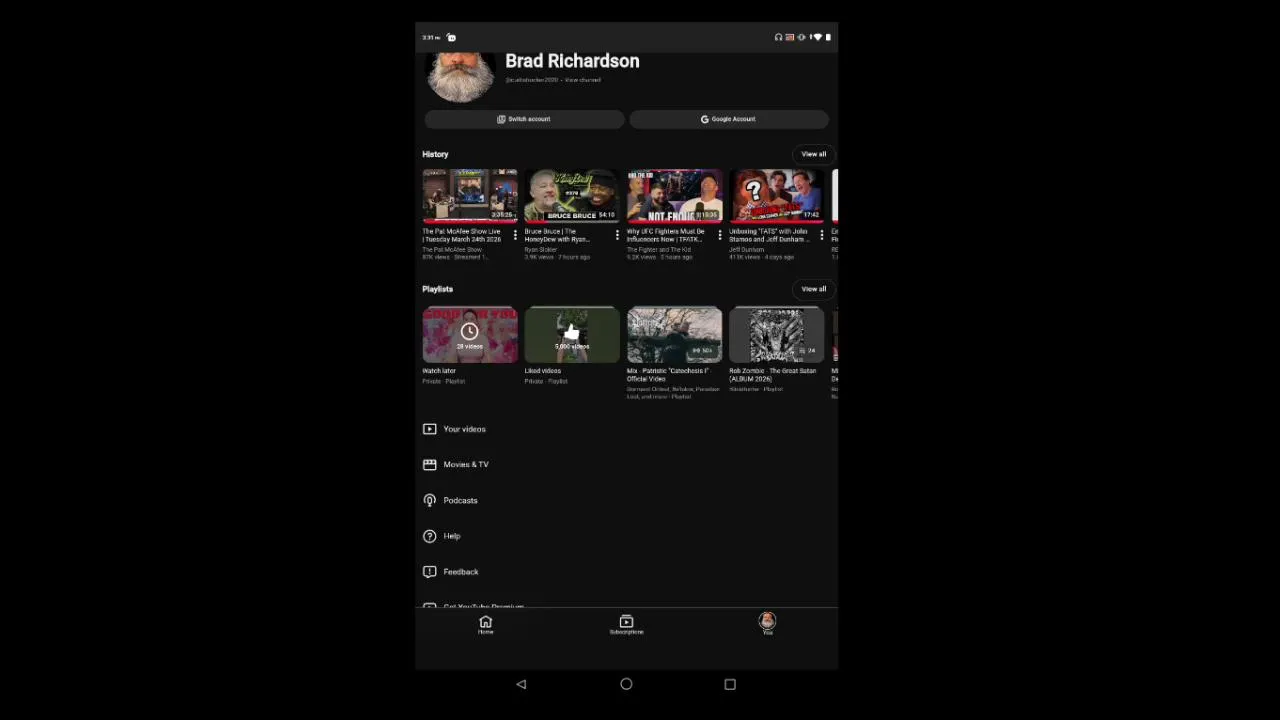Open Bruce Bruce HoneyDew video thumbnail
The height and width of the screenshot is (720, 1280).
(x=572, y=196)
